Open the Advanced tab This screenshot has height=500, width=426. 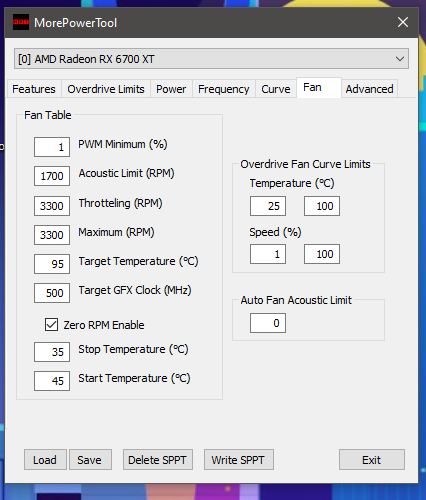[x=369, y=89]
